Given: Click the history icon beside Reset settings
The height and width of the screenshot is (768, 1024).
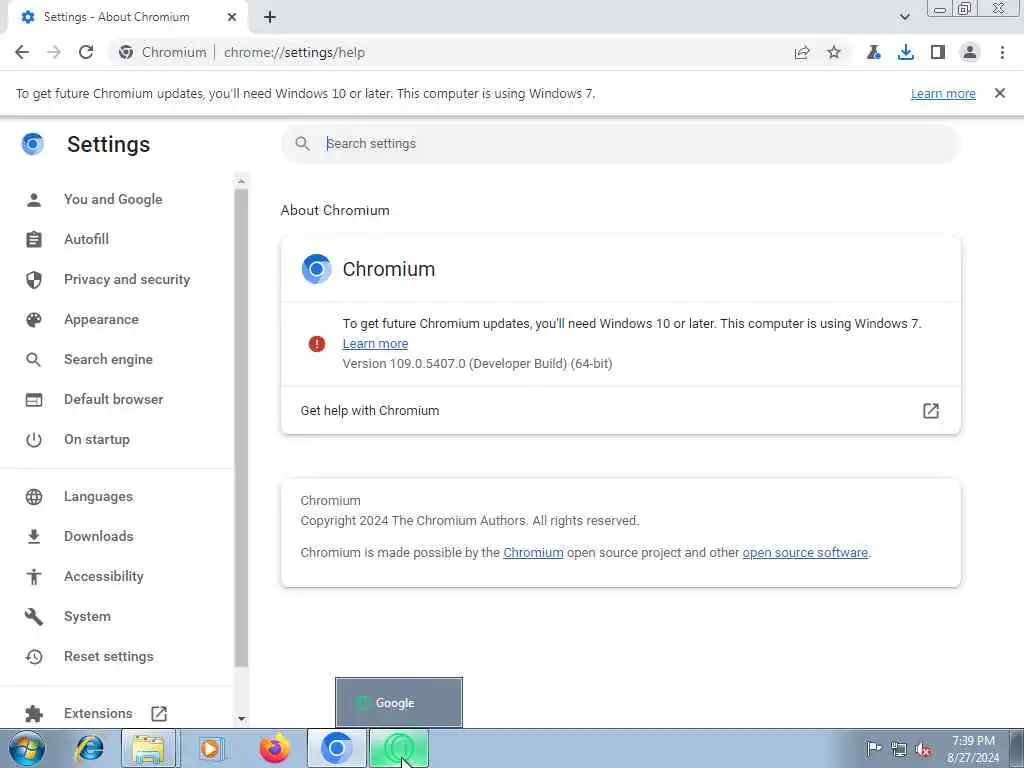Looking at the screenshot, I should [x=34, y=657].
